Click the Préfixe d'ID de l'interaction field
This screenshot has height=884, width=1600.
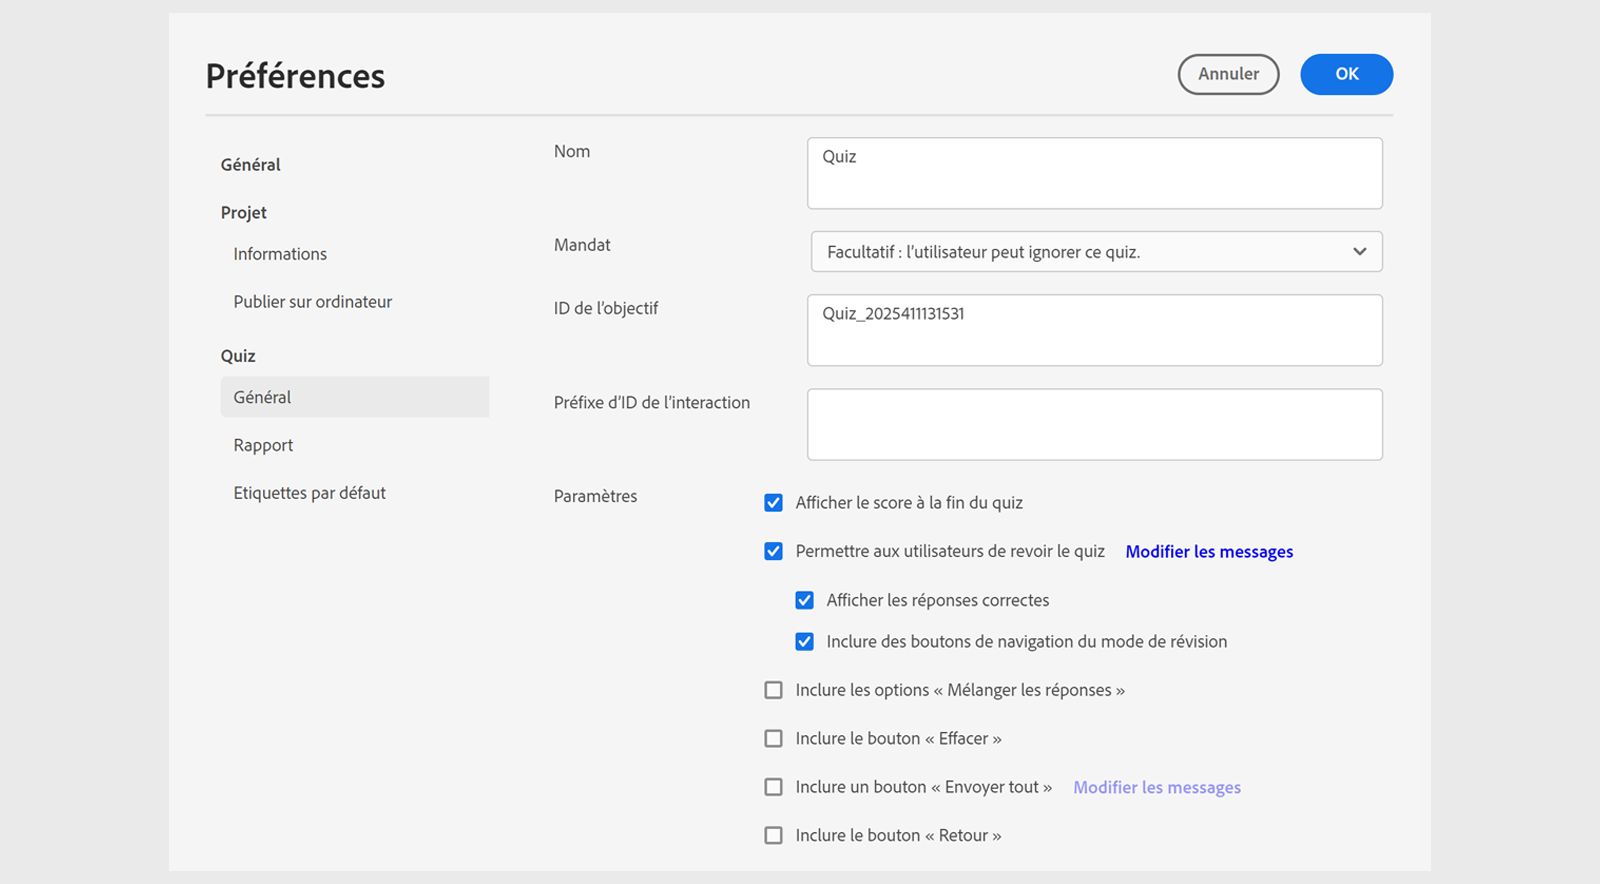click(1094, 424)
